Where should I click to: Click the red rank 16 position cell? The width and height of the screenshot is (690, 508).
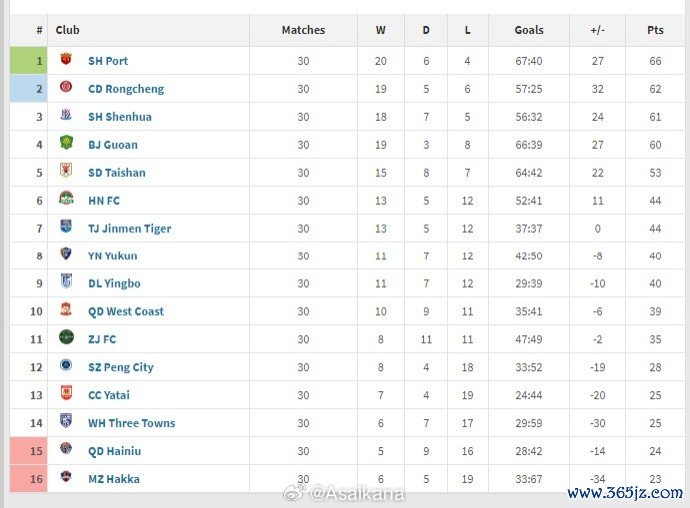point(28,478)
